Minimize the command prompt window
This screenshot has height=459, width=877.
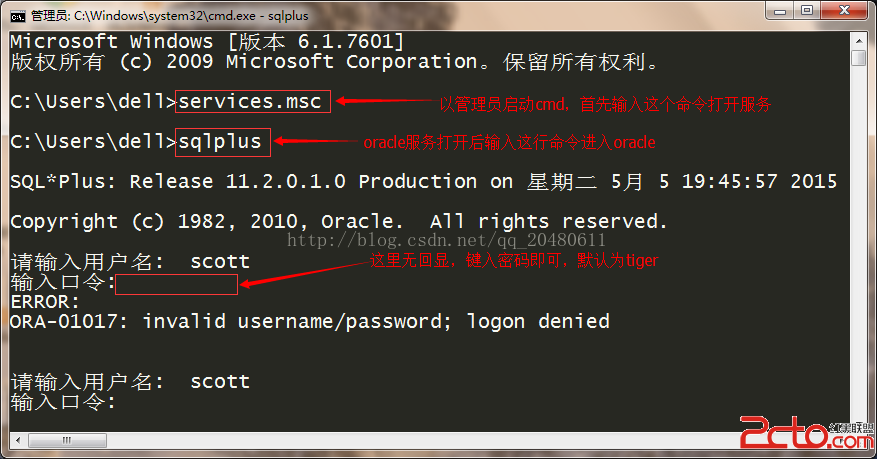pyautogui.click(x=781, y=11)
